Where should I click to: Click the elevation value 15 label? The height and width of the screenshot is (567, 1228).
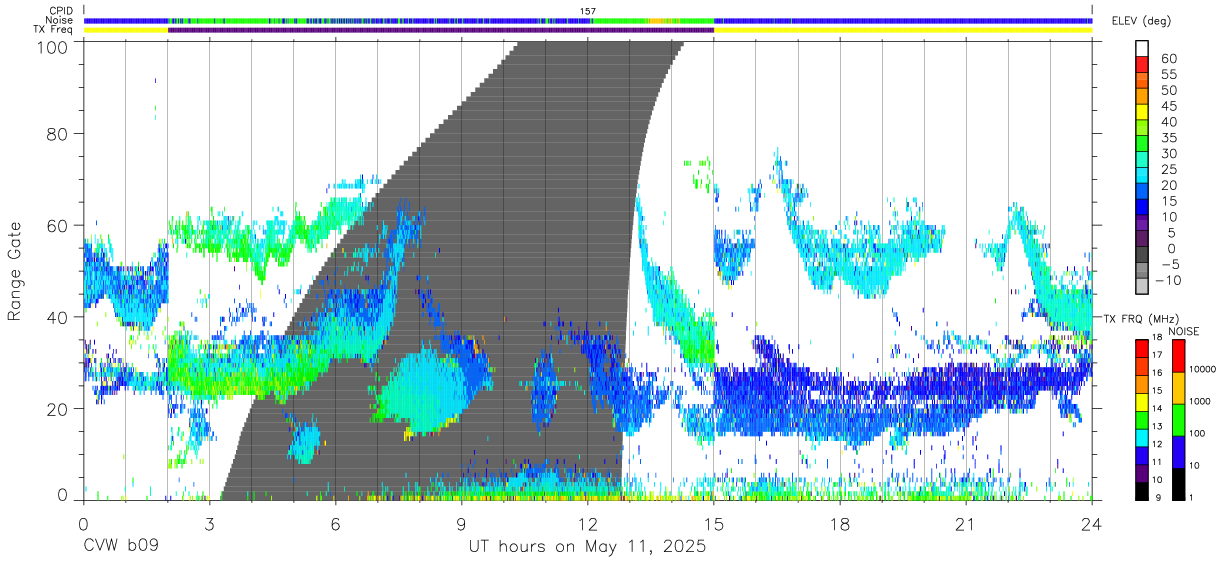[1168, 201]
